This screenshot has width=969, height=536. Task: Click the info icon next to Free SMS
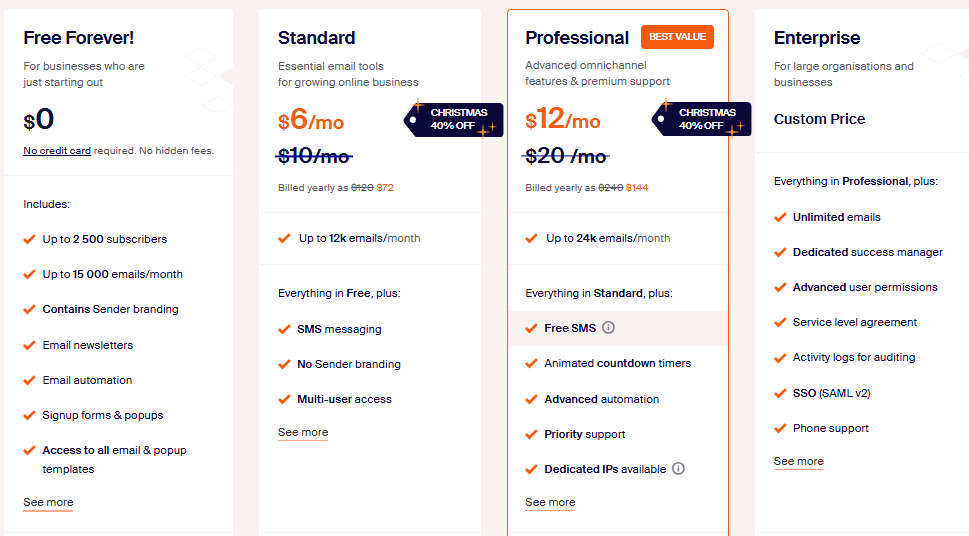coord(608,328)
